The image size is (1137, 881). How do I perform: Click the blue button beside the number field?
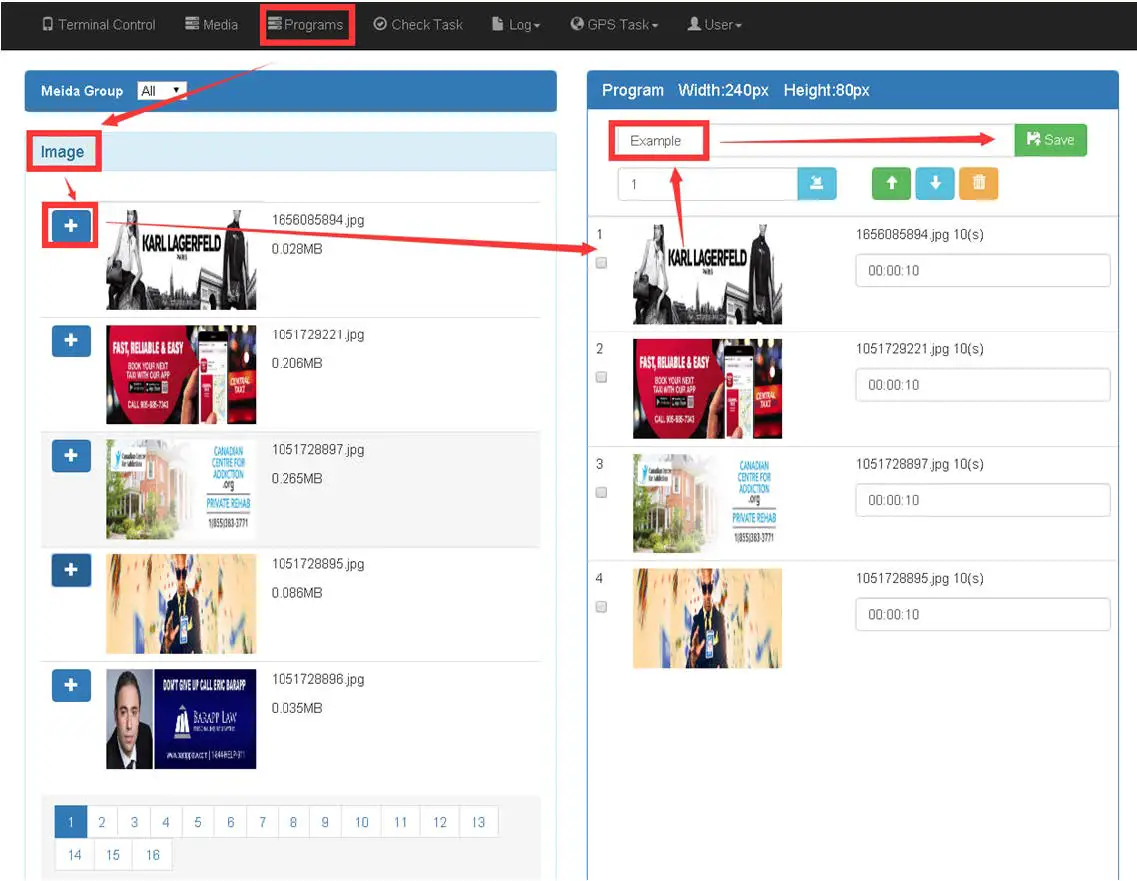pos(816,183)
